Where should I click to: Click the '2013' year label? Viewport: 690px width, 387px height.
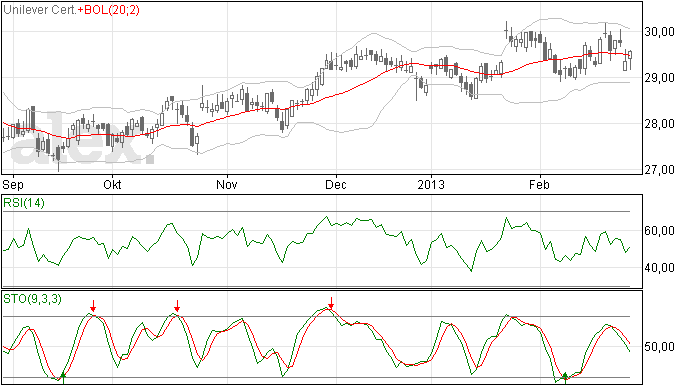coord(431,184)
